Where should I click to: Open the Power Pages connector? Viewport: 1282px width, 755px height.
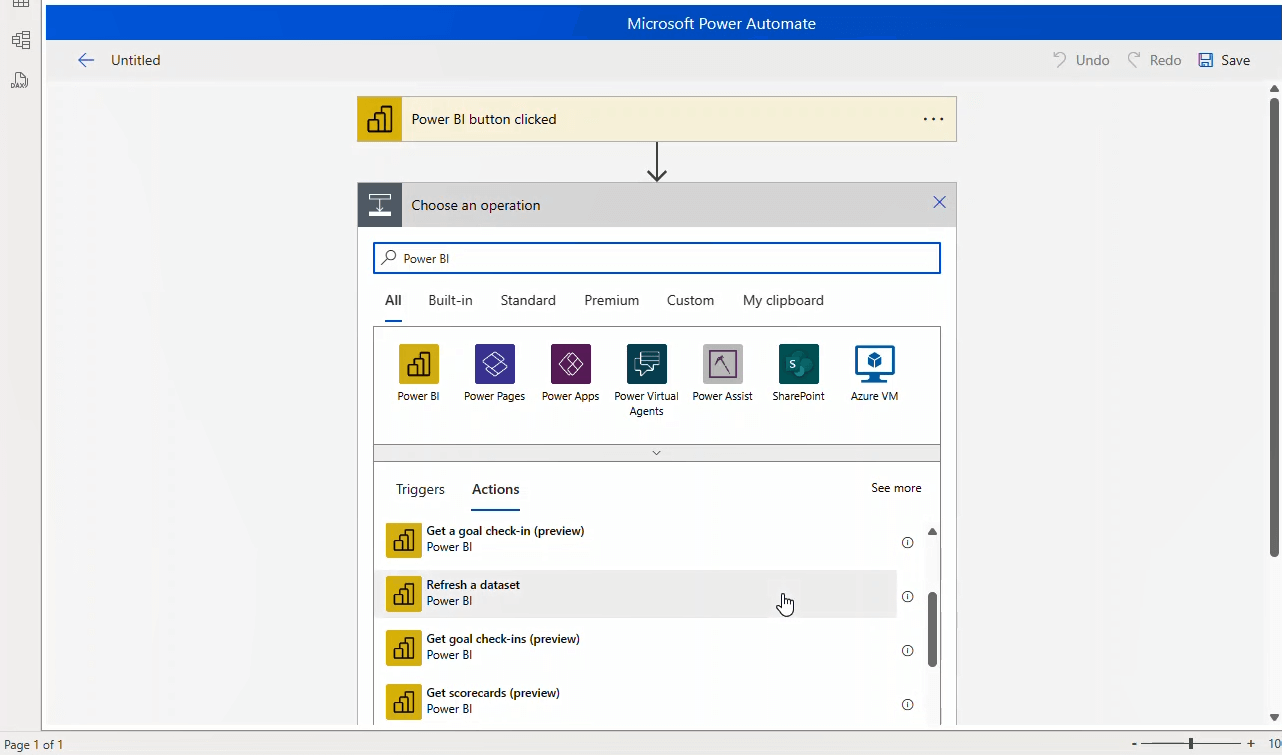(x=494, y=364)
